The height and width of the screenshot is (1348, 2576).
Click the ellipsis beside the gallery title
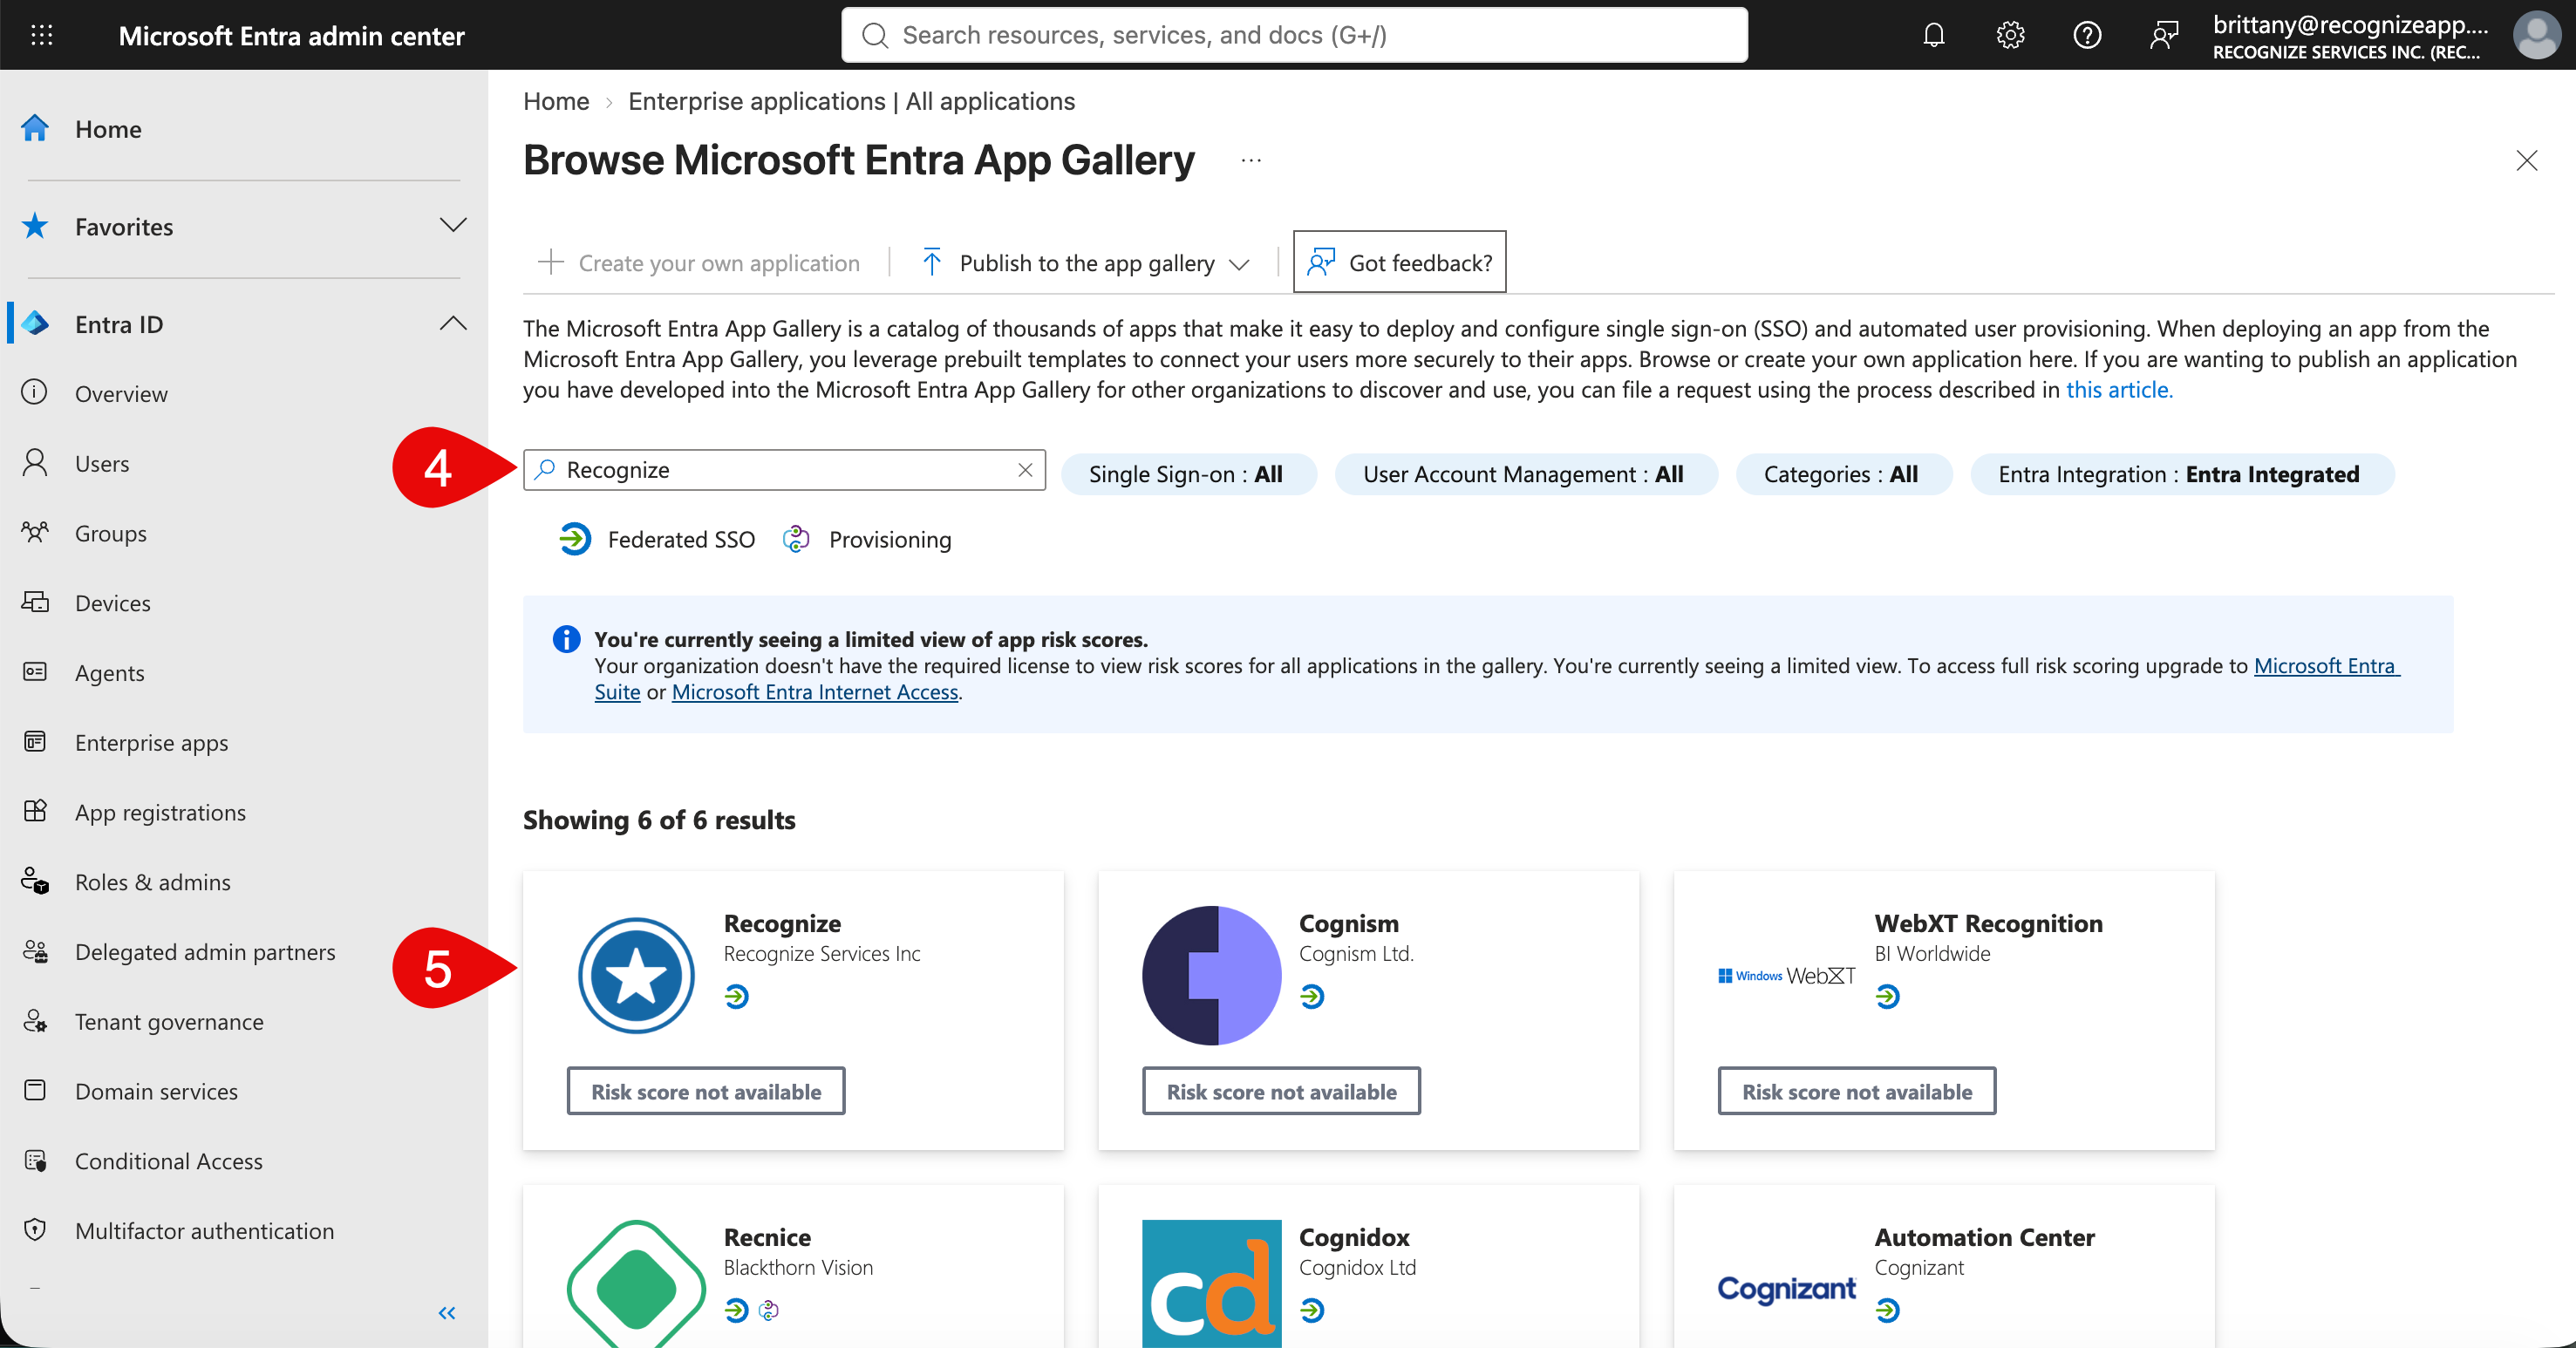pos(1251,160)
